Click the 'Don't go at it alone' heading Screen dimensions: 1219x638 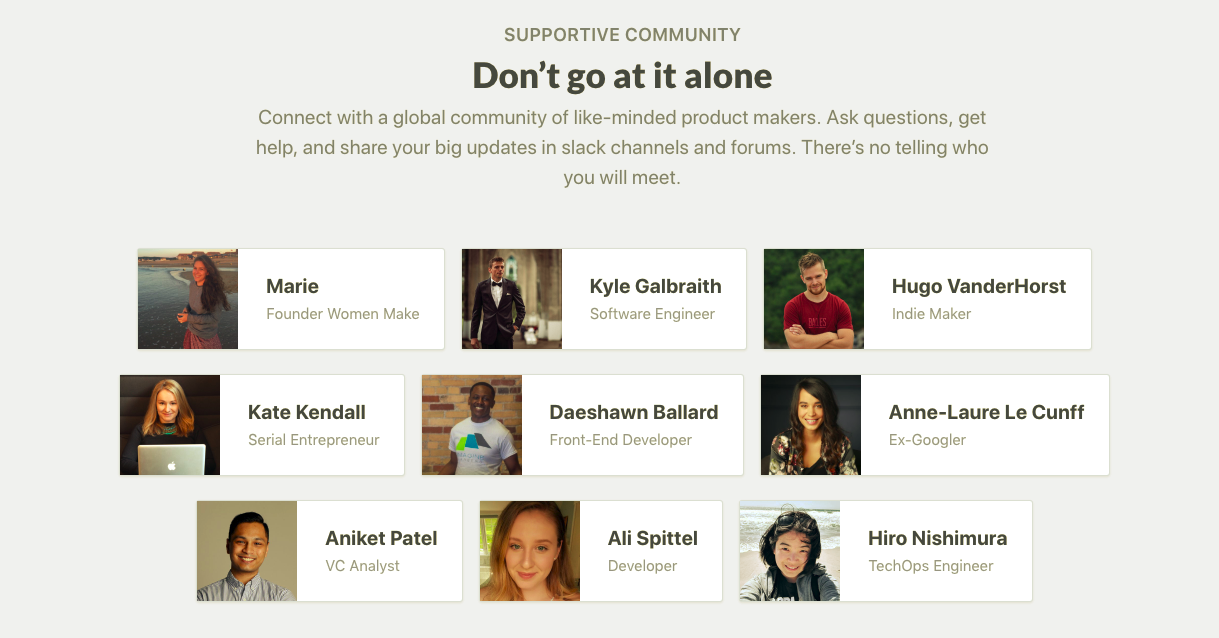coord(622,76)
